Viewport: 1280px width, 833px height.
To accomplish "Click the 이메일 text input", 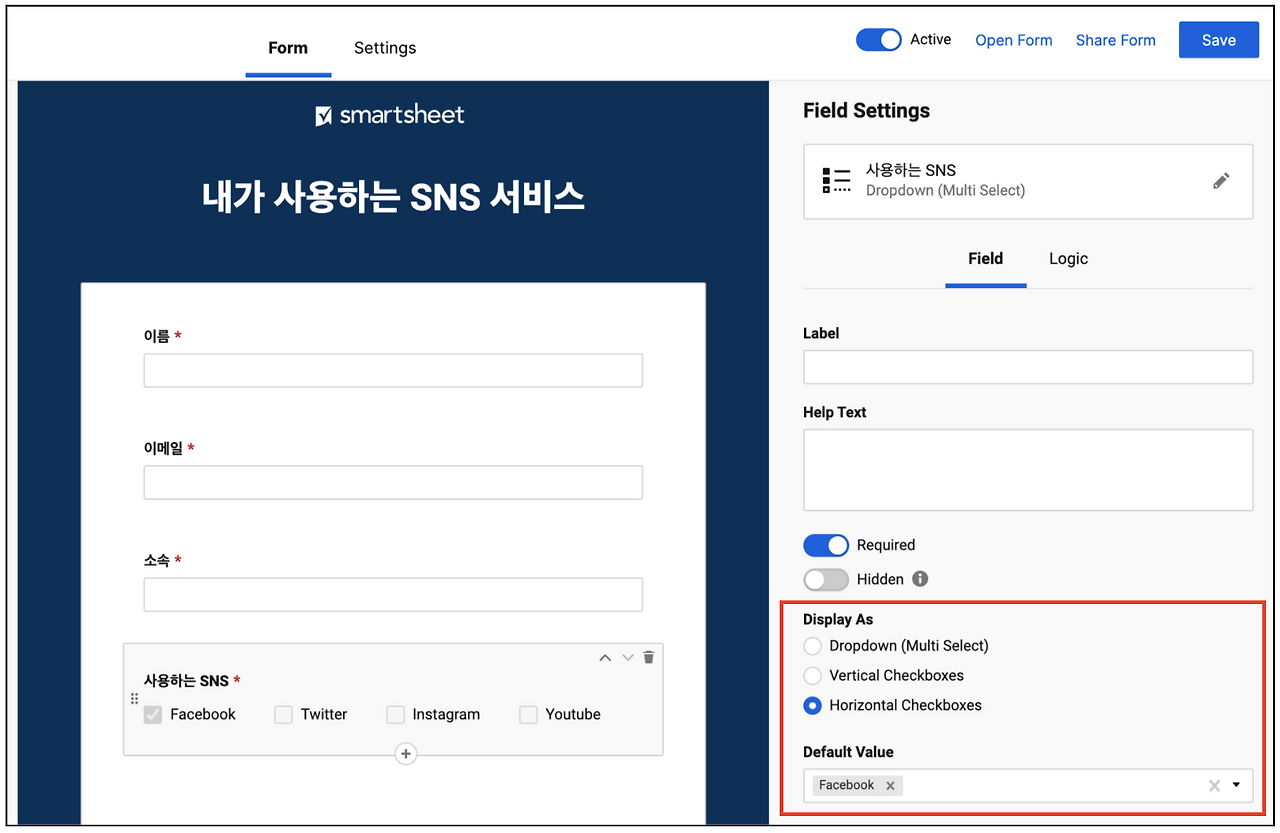I will [x=393, y=482].
